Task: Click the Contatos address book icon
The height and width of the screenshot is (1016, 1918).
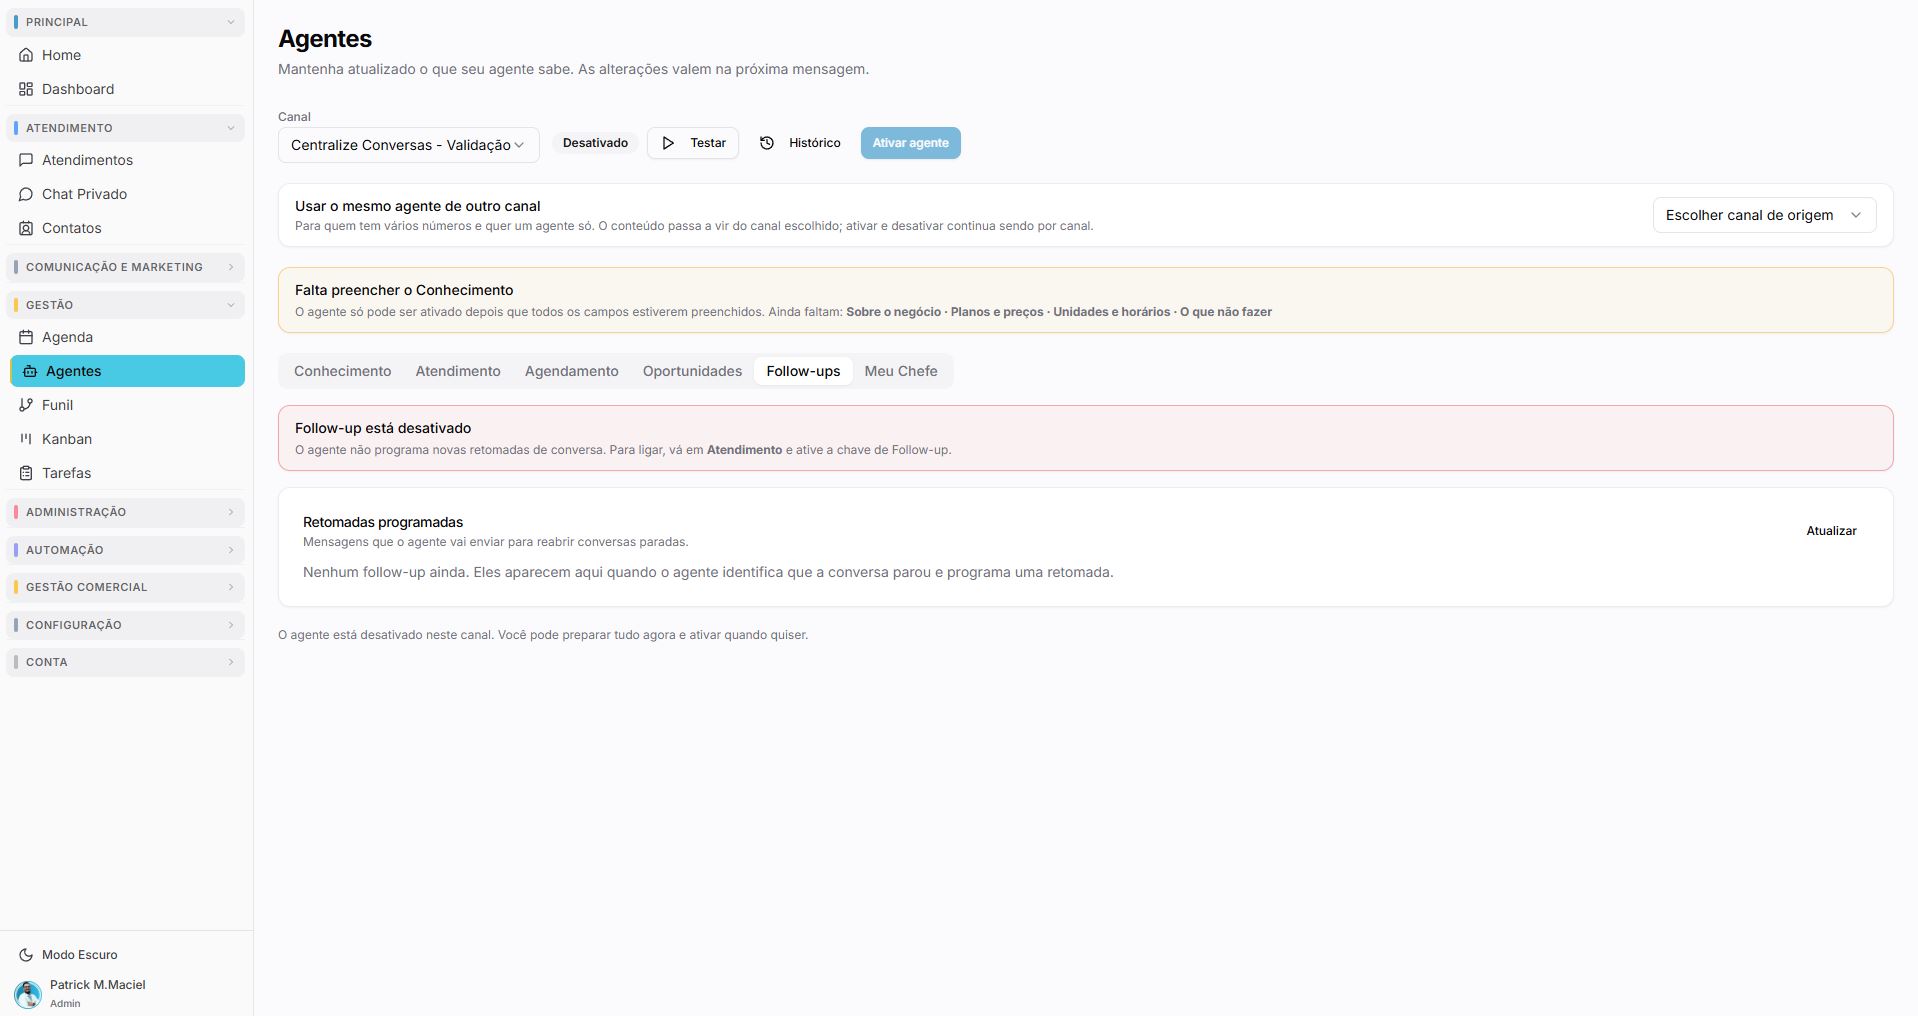Action: pos(26,228)
